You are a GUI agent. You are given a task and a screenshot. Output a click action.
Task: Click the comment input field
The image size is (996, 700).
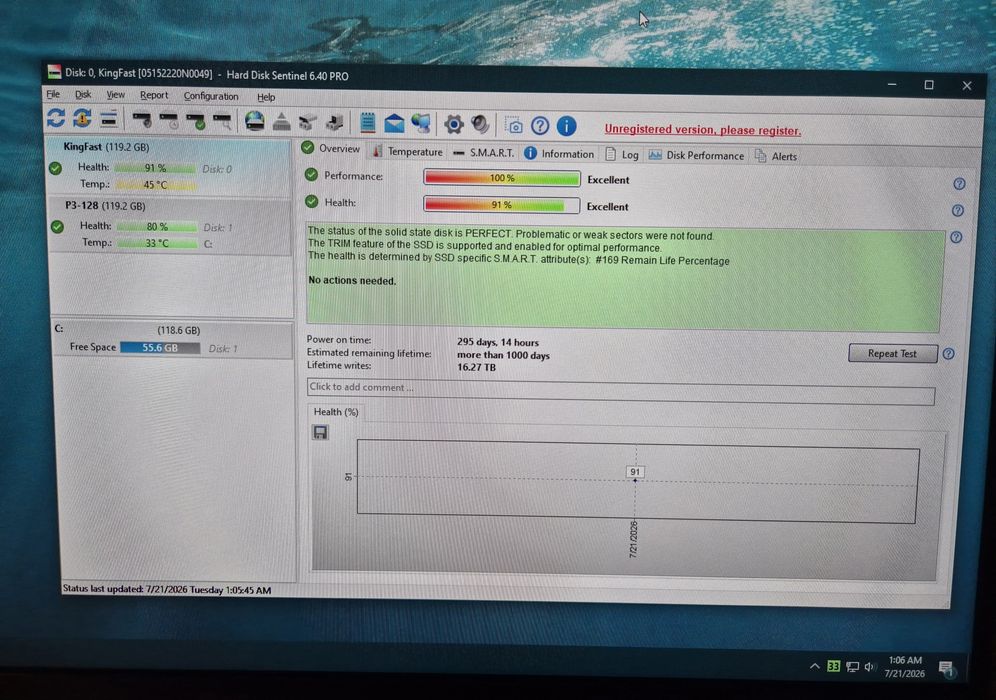tap(621, 390)
